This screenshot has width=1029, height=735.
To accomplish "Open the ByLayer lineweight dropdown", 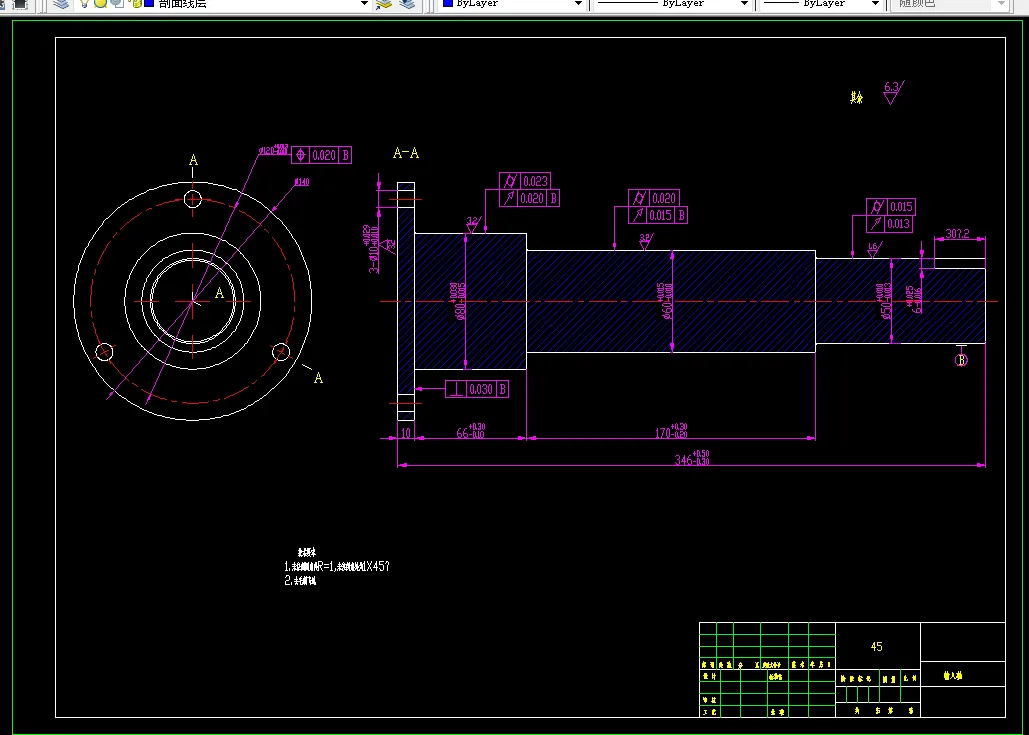I will tap(875, 3).
